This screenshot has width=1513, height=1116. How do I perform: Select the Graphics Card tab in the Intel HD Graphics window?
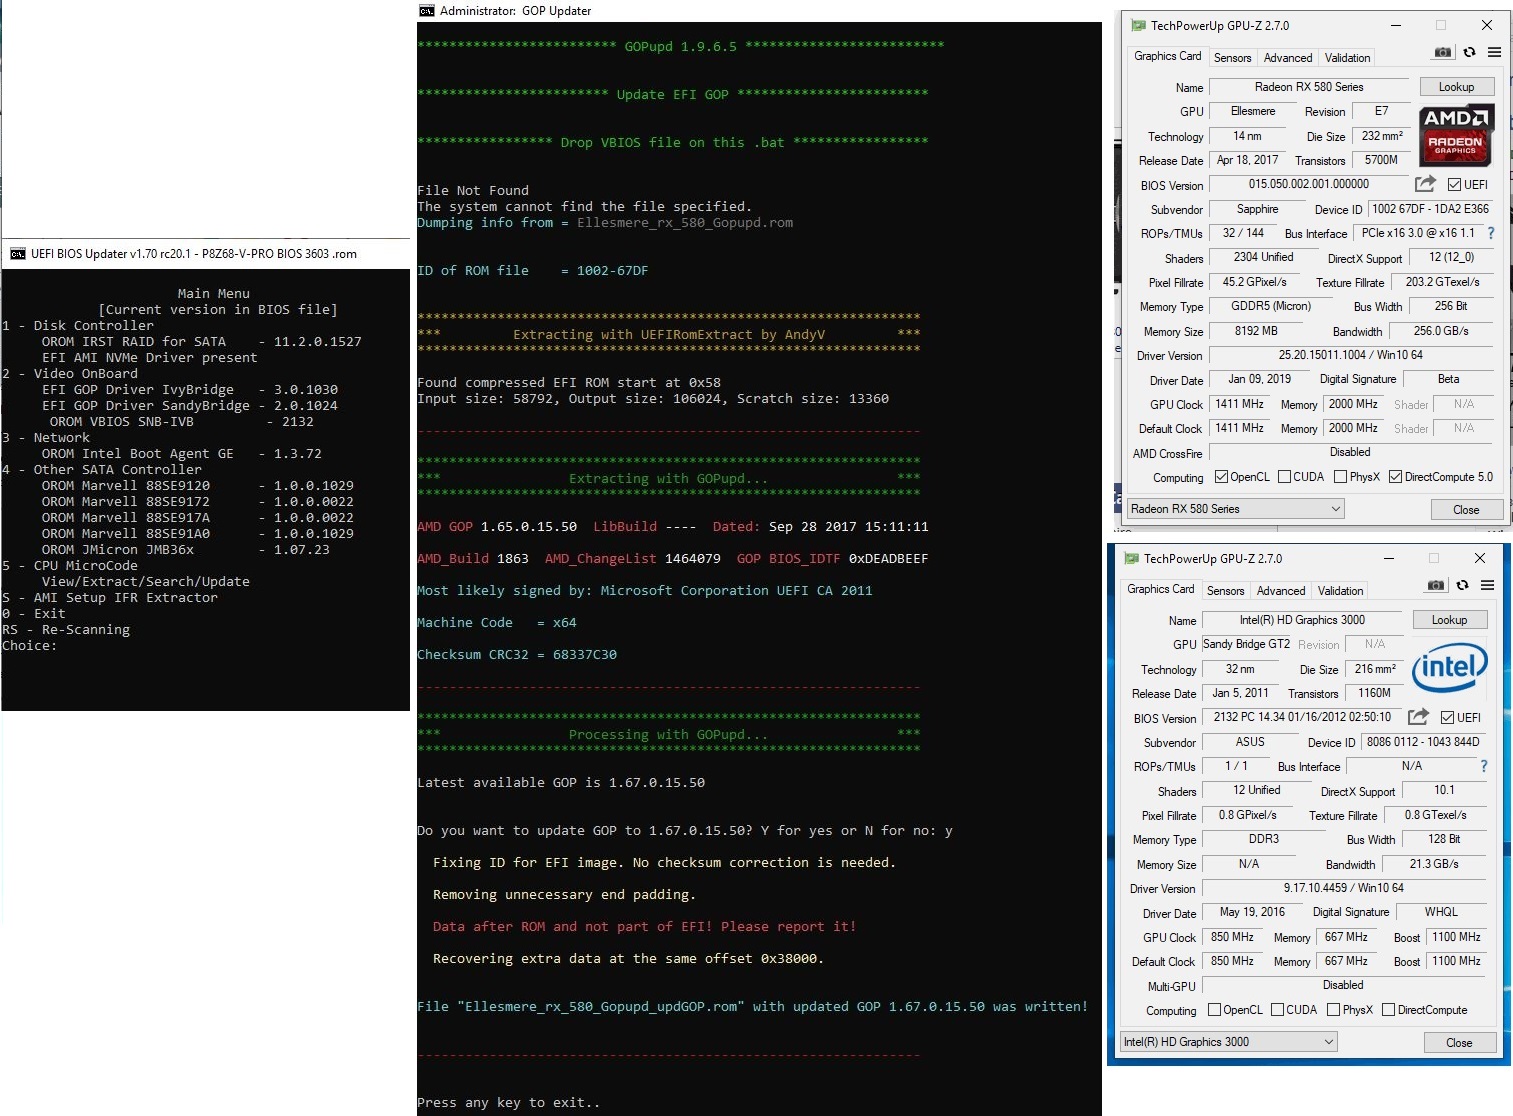(x=1160, y=589)
